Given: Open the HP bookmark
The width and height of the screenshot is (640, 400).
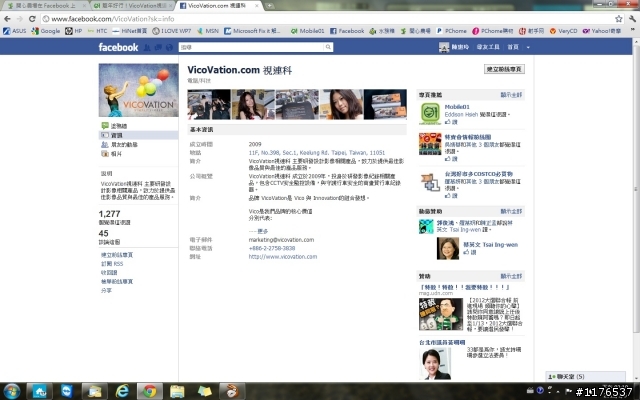Looking at the screenshot, I should [x=74, y=31].
